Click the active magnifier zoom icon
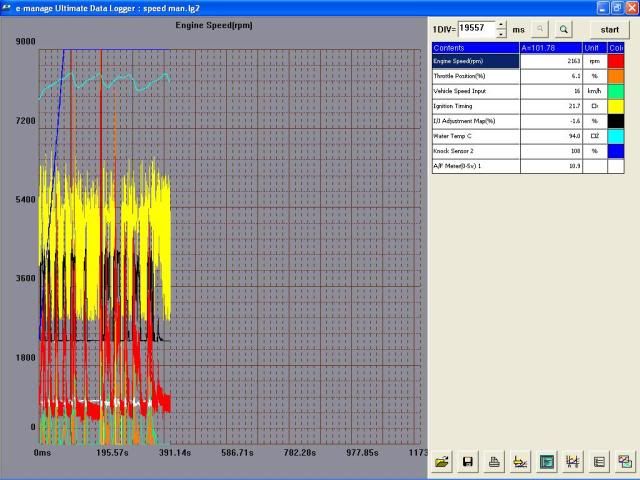 (x=563, y=29)
